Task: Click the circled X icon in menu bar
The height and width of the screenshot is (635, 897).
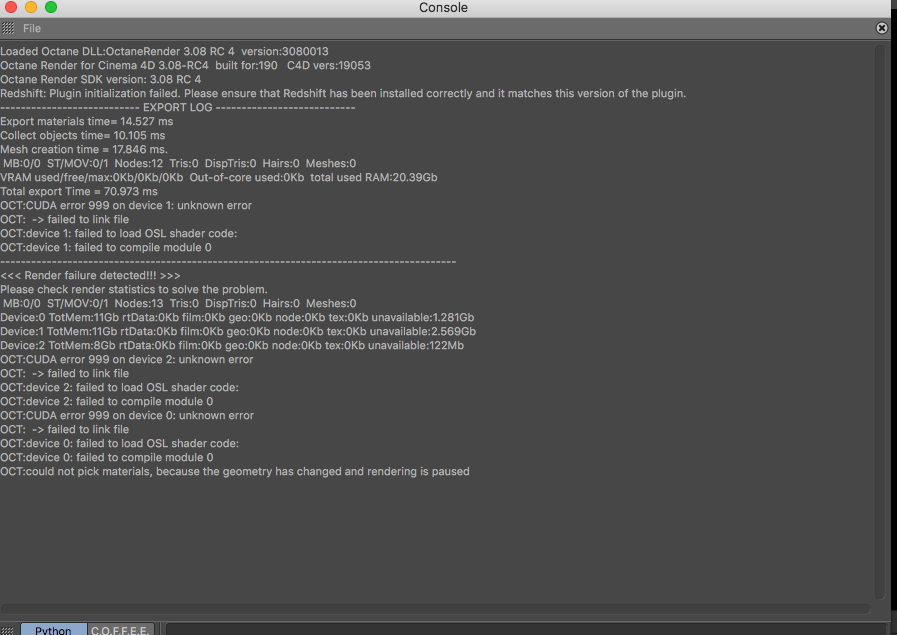Action: tap(882, 28)
